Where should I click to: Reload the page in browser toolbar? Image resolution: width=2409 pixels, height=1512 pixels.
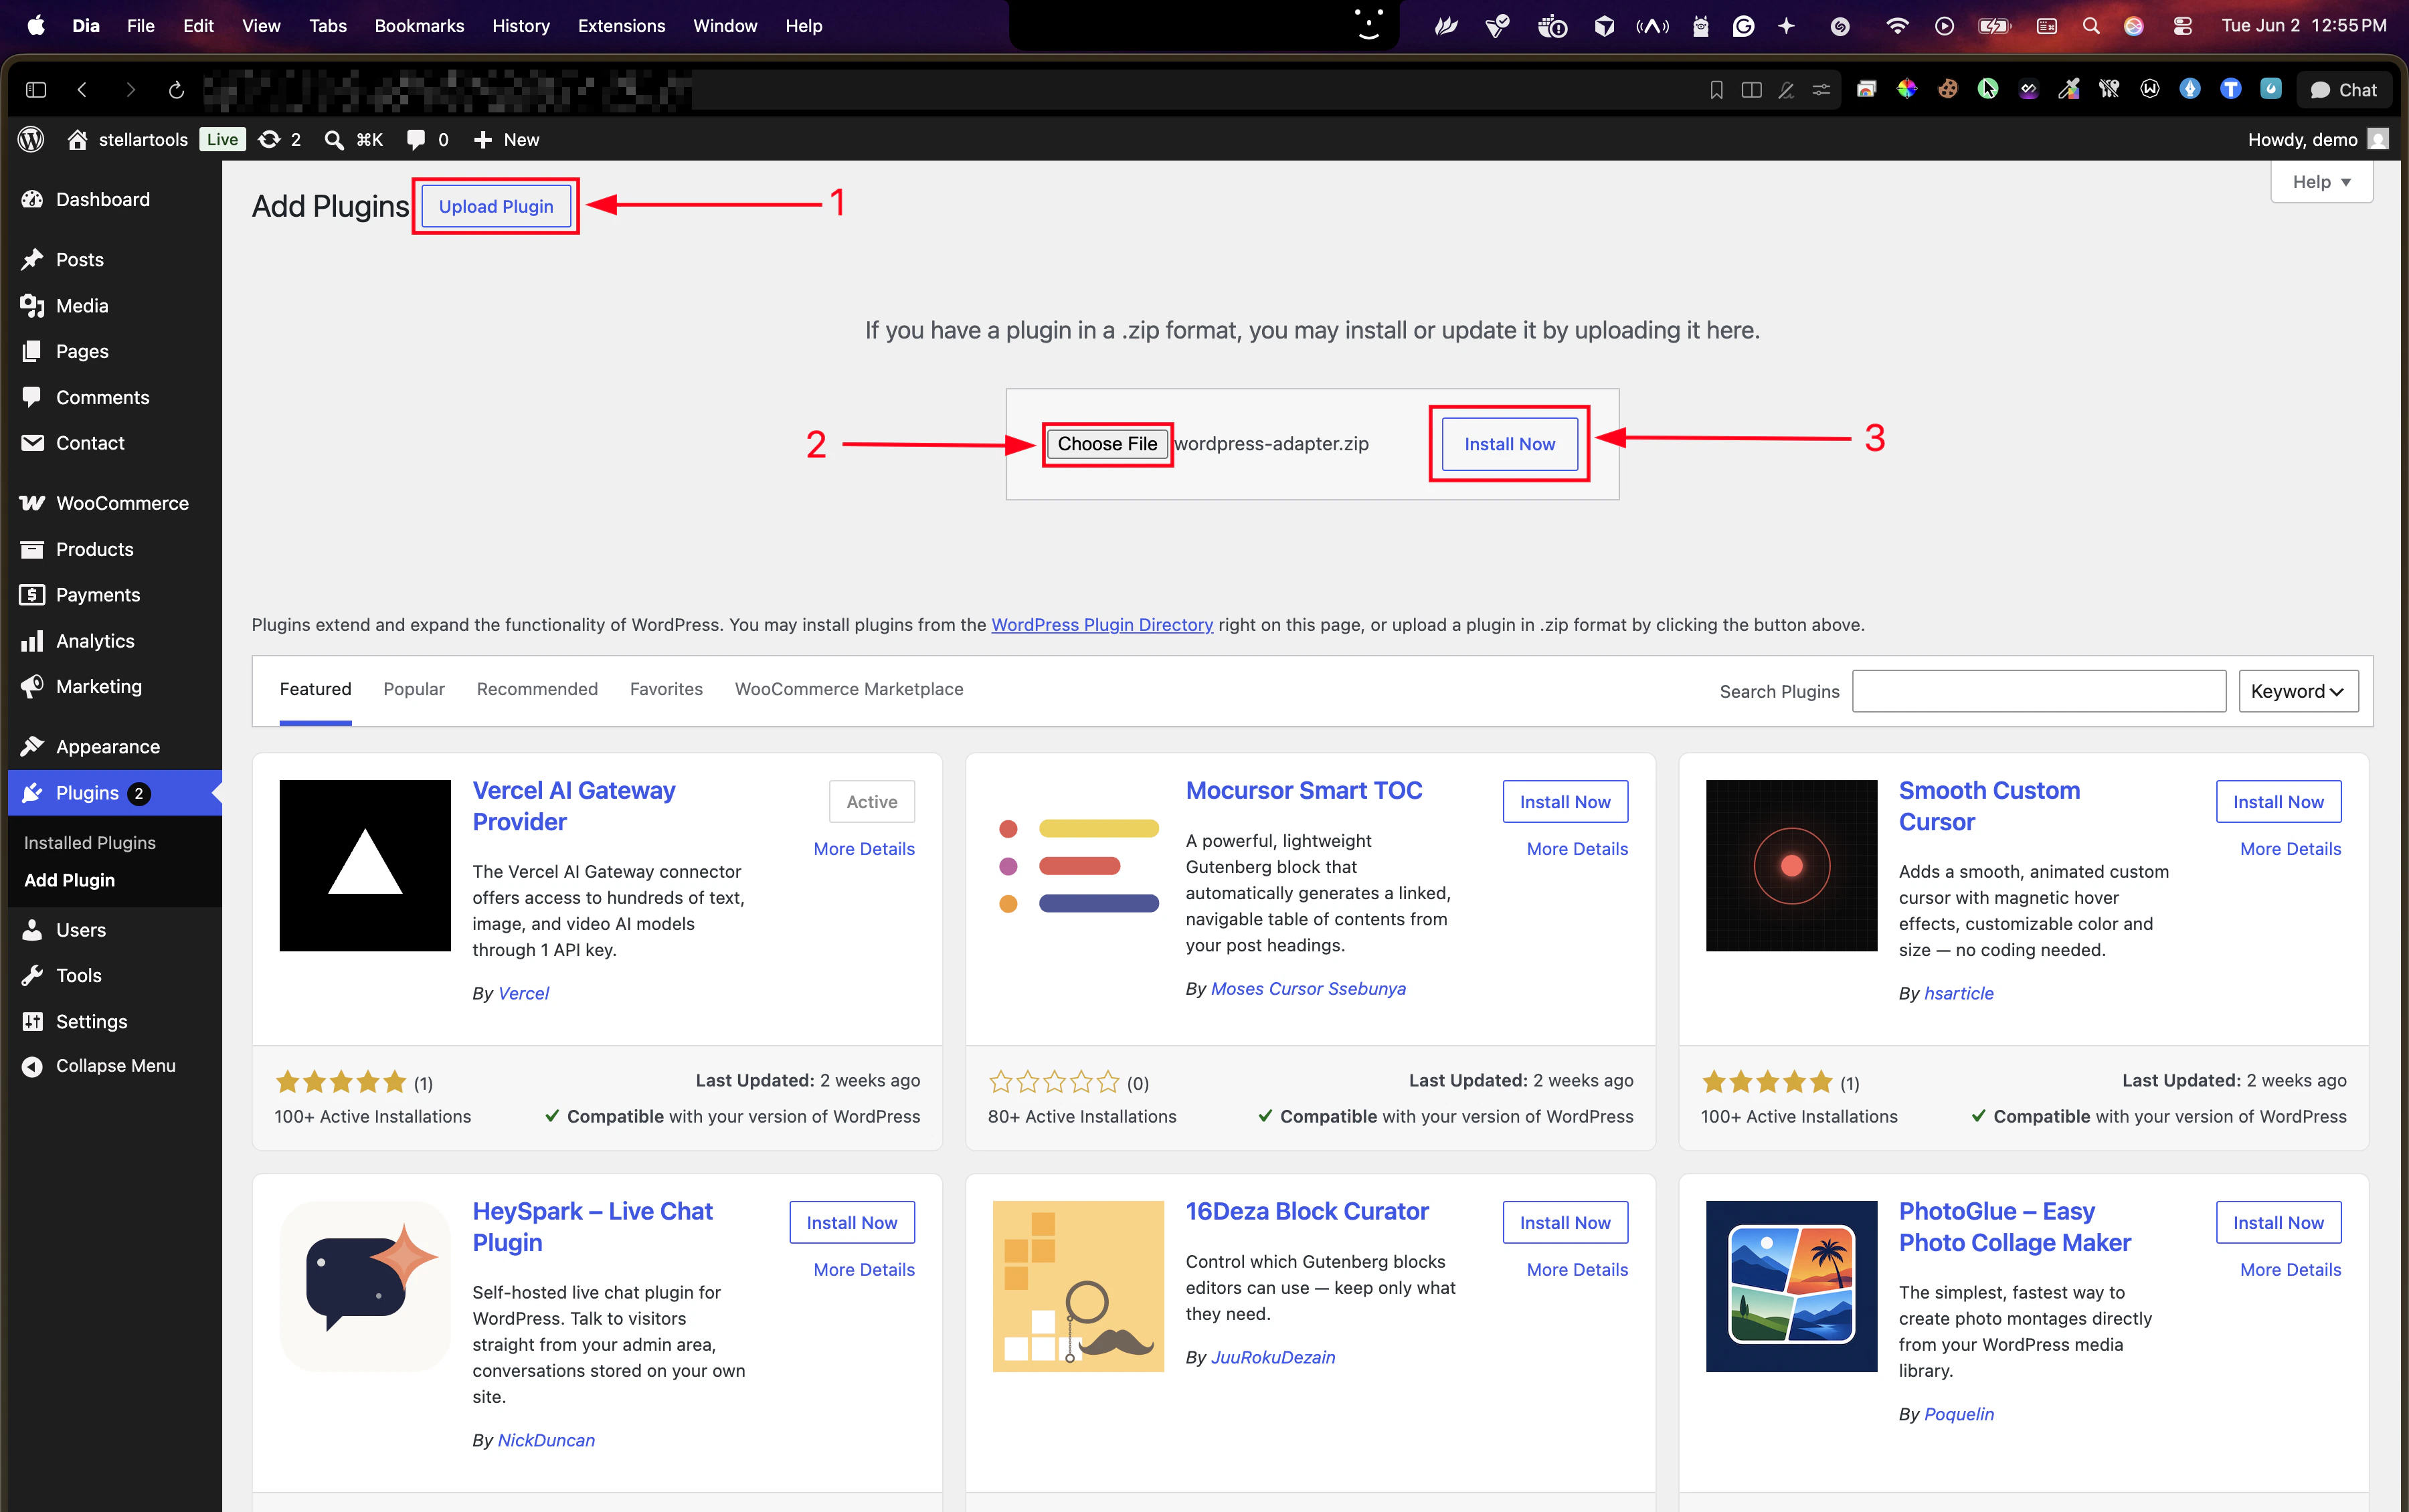pos(176,90)
